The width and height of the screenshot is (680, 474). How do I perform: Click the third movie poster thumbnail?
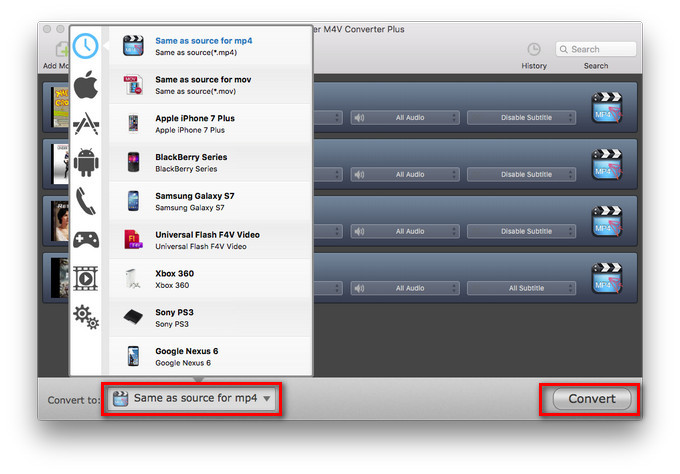point(60,221)
